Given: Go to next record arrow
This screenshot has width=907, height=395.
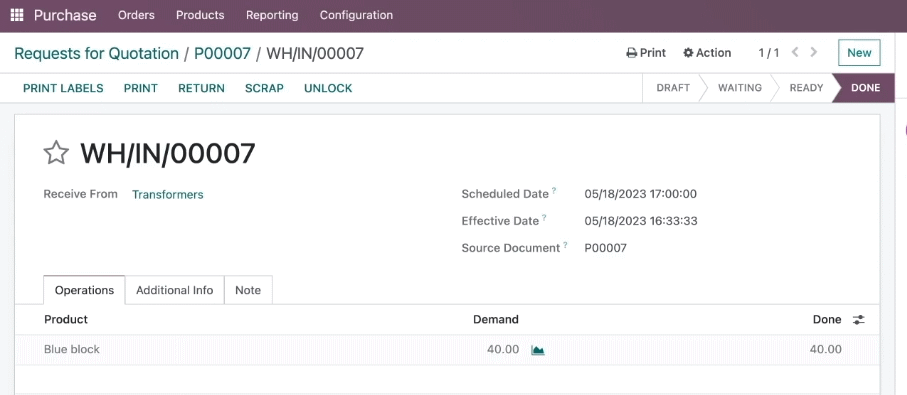Looking at the screenshot, I should click(x=814, y=53).
